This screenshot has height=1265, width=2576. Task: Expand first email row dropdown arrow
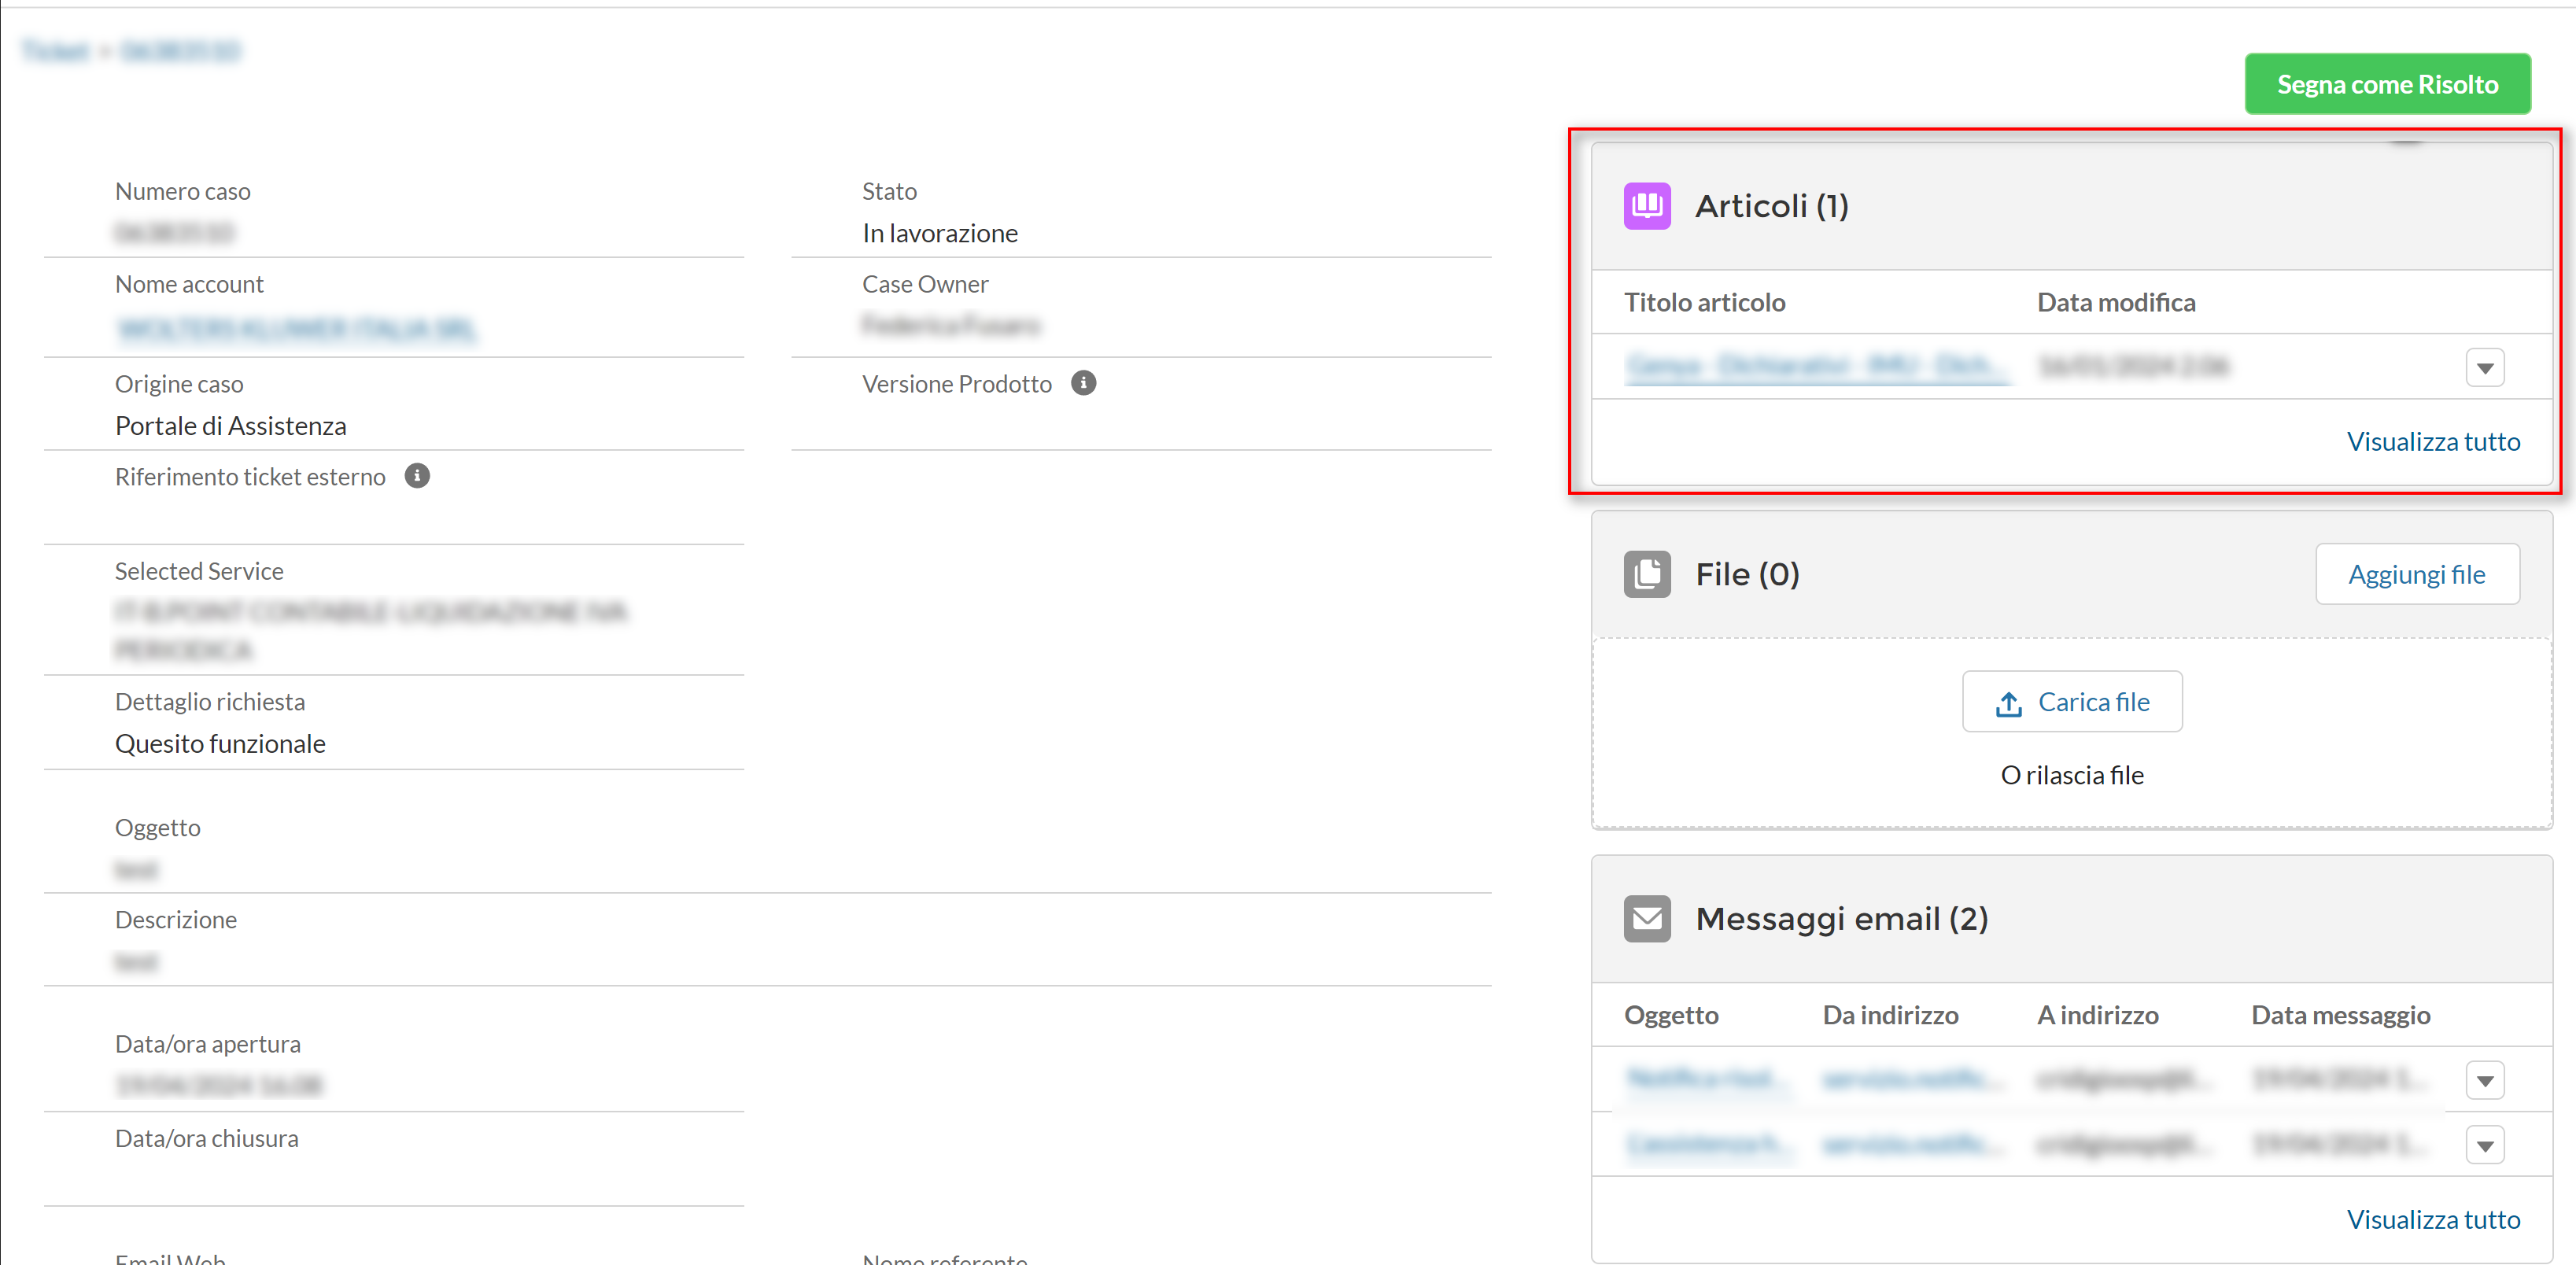click(2484, 1081)
